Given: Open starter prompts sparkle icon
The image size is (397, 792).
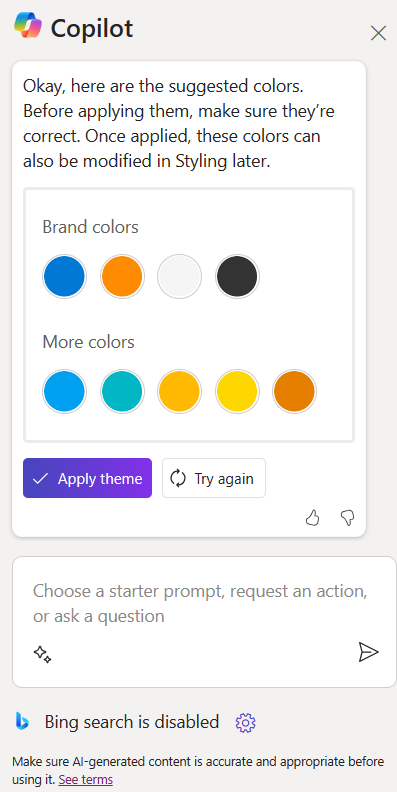Looking at the screenshot, I should (x=42, y=654).
